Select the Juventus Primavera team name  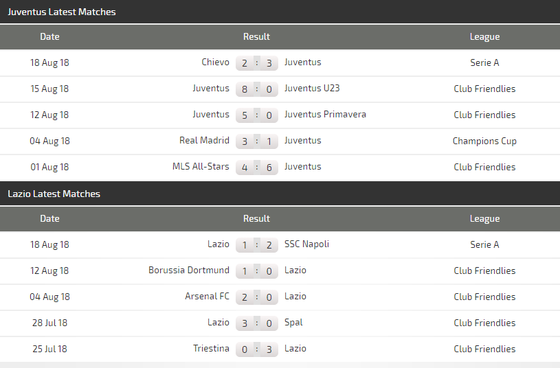pos(325,114)
